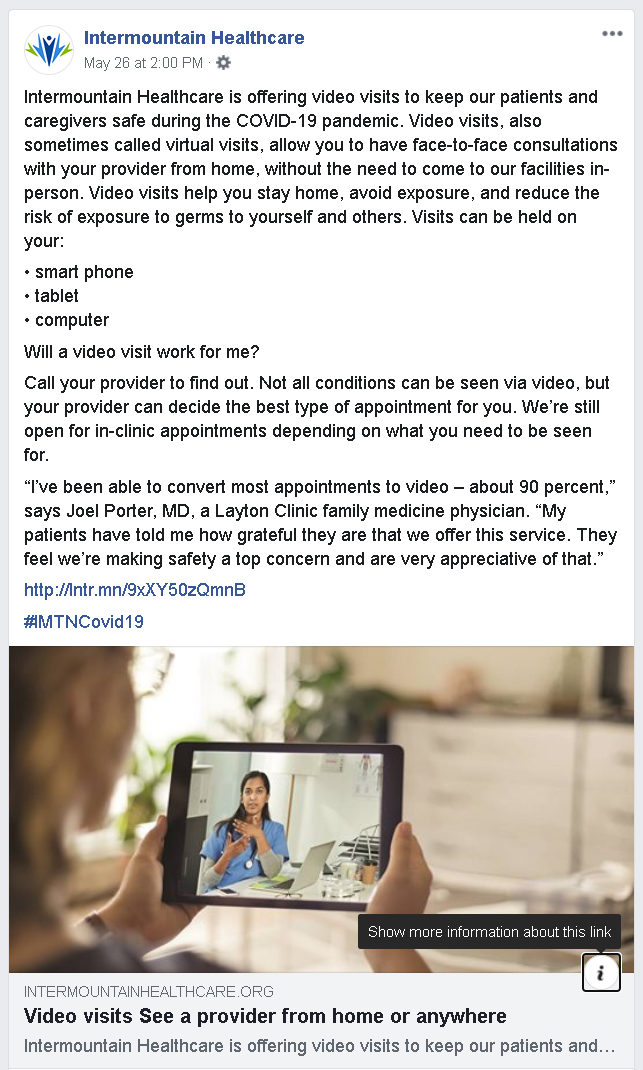The image size is (643, 1070).
Task: Select the #IMTNCovid19 hashtag
Action: pyautogui.click(x=84, y=622)
